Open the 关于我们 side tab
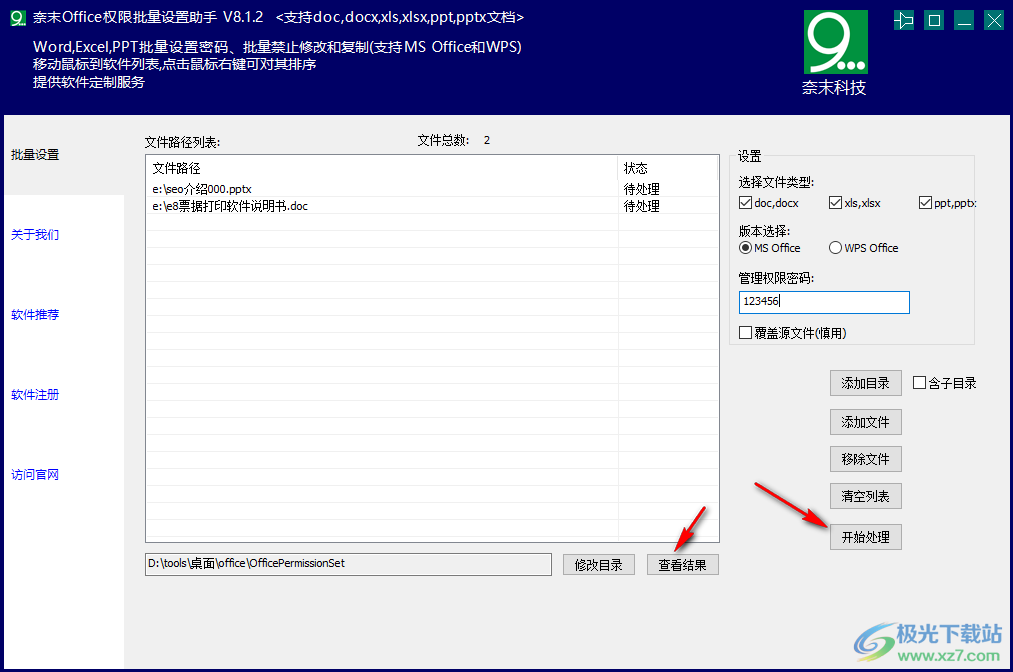 (x=35, y=235)
